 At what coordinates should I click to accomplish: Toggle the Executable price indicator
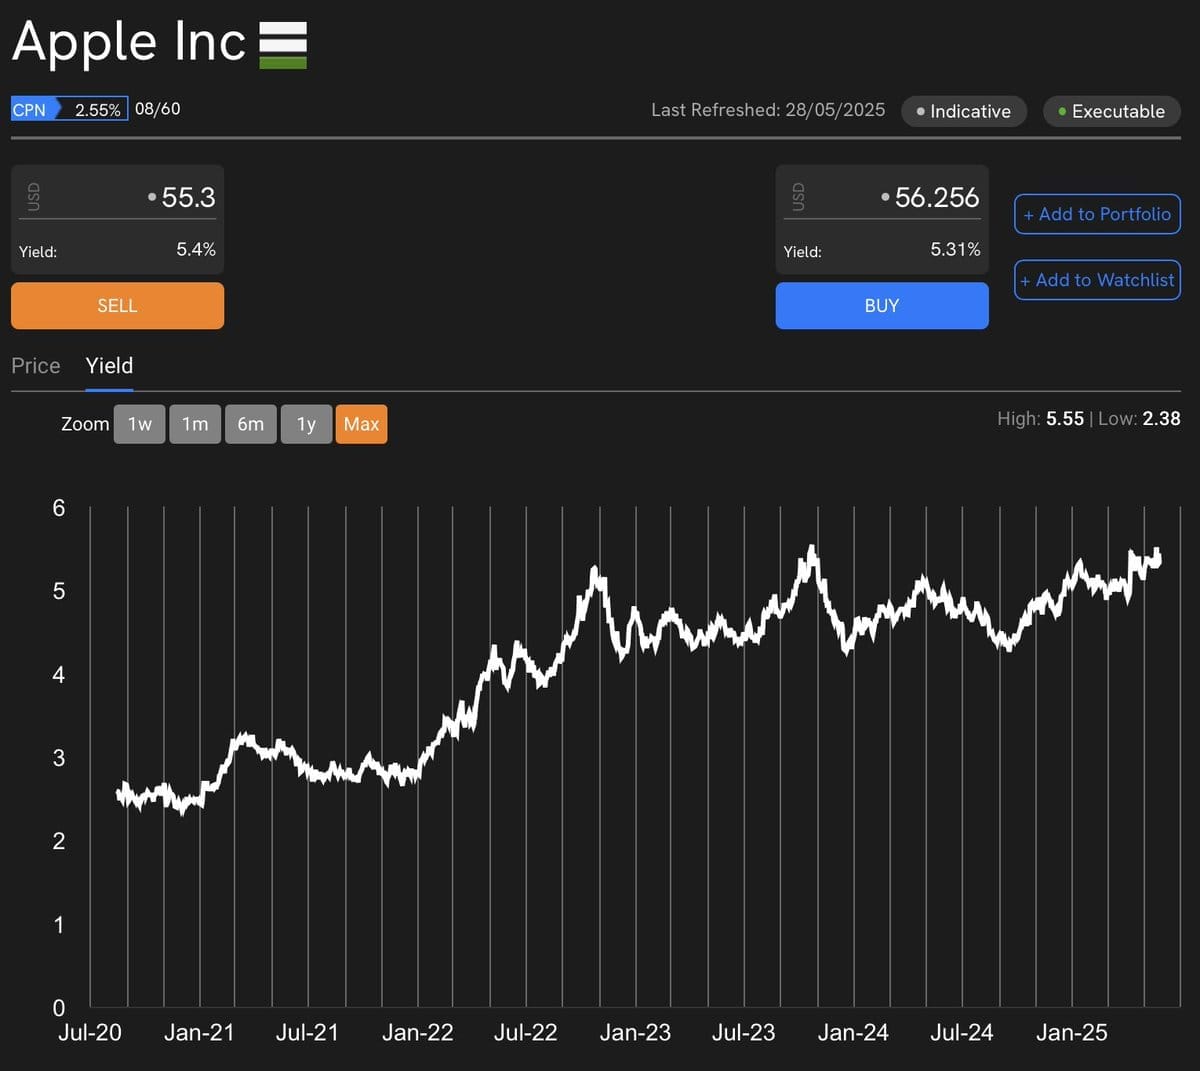(1112, 111)
